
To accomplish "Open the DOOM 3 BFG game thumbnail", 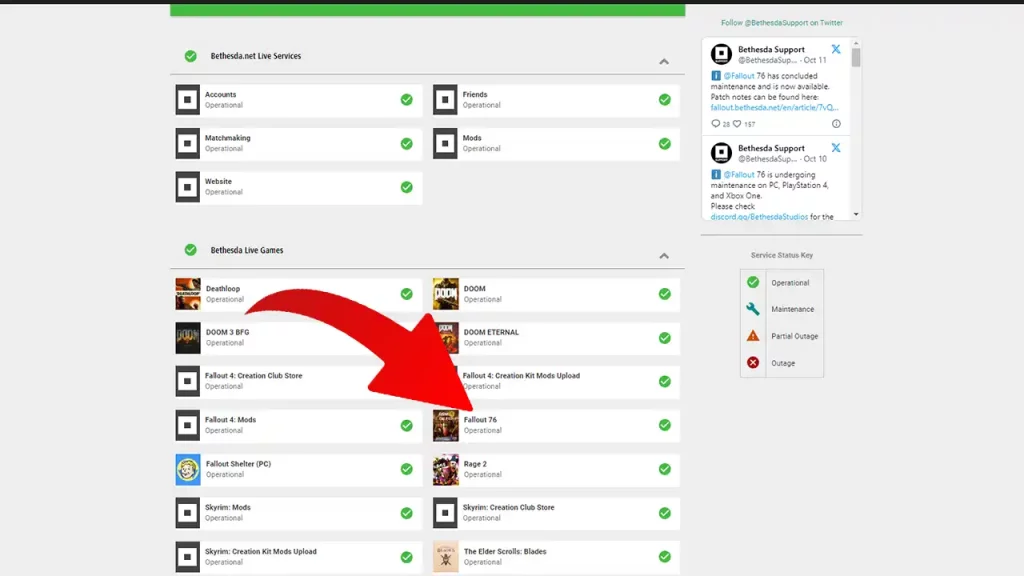I will tap(188, 338).
